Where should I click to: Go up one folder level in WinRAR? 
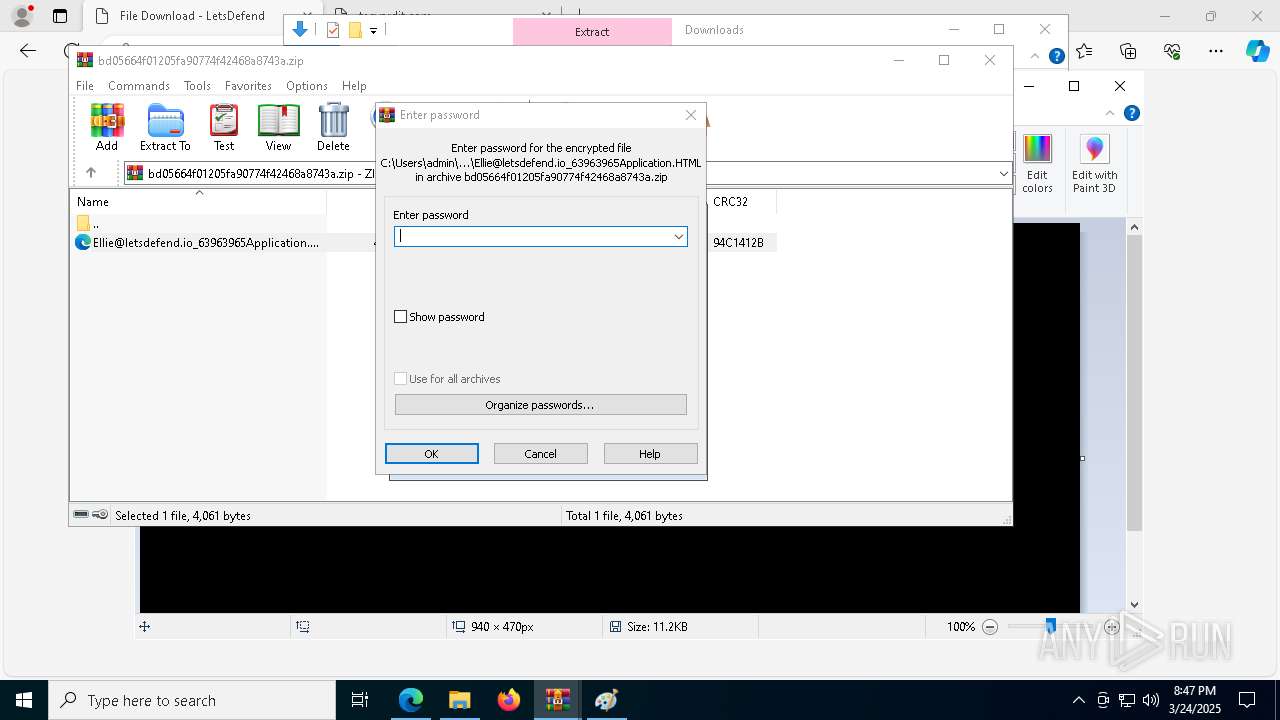point(91,173)
